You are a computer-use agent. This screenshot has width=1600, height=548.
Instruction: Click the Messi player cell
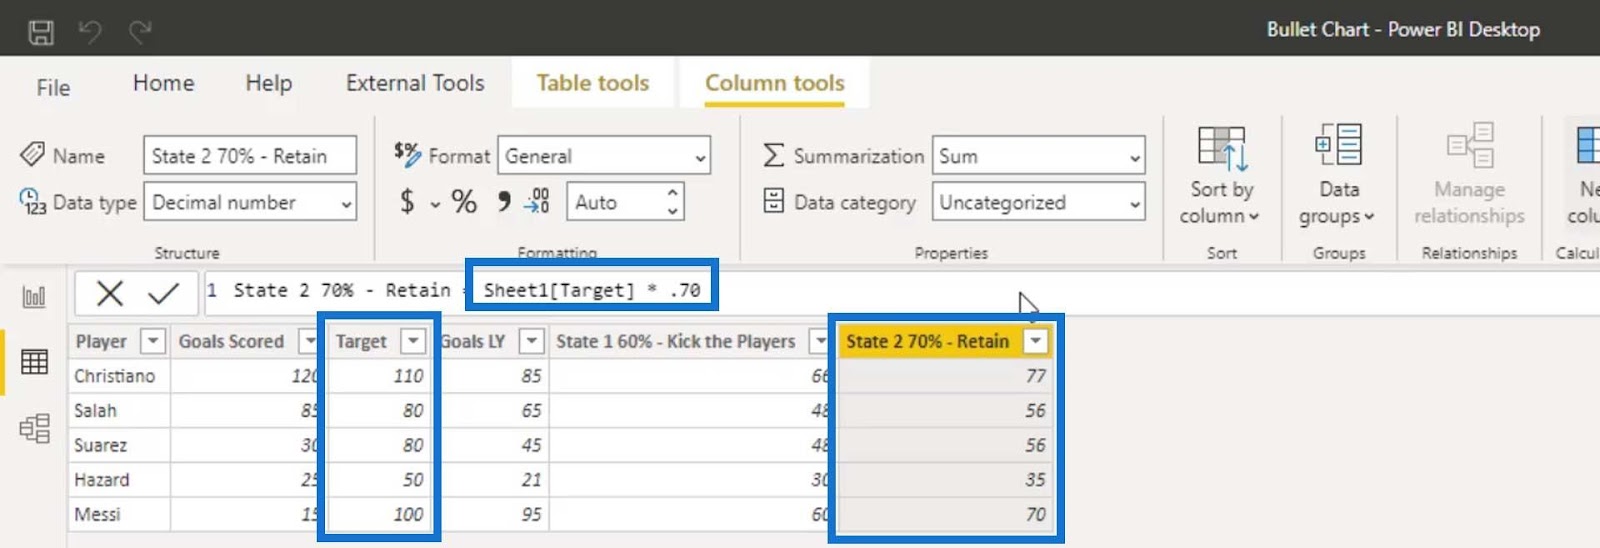click(x=119, y=515)
